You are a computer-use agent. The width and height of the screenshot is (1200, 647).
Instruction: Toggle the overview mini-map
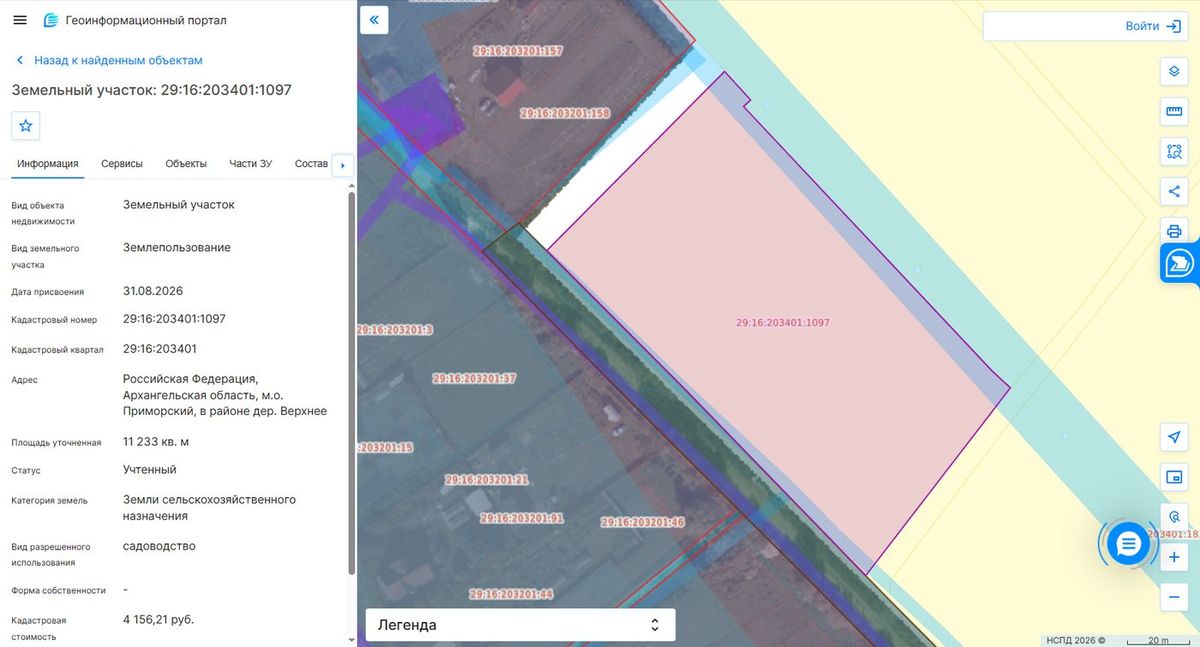(1174, 477)
